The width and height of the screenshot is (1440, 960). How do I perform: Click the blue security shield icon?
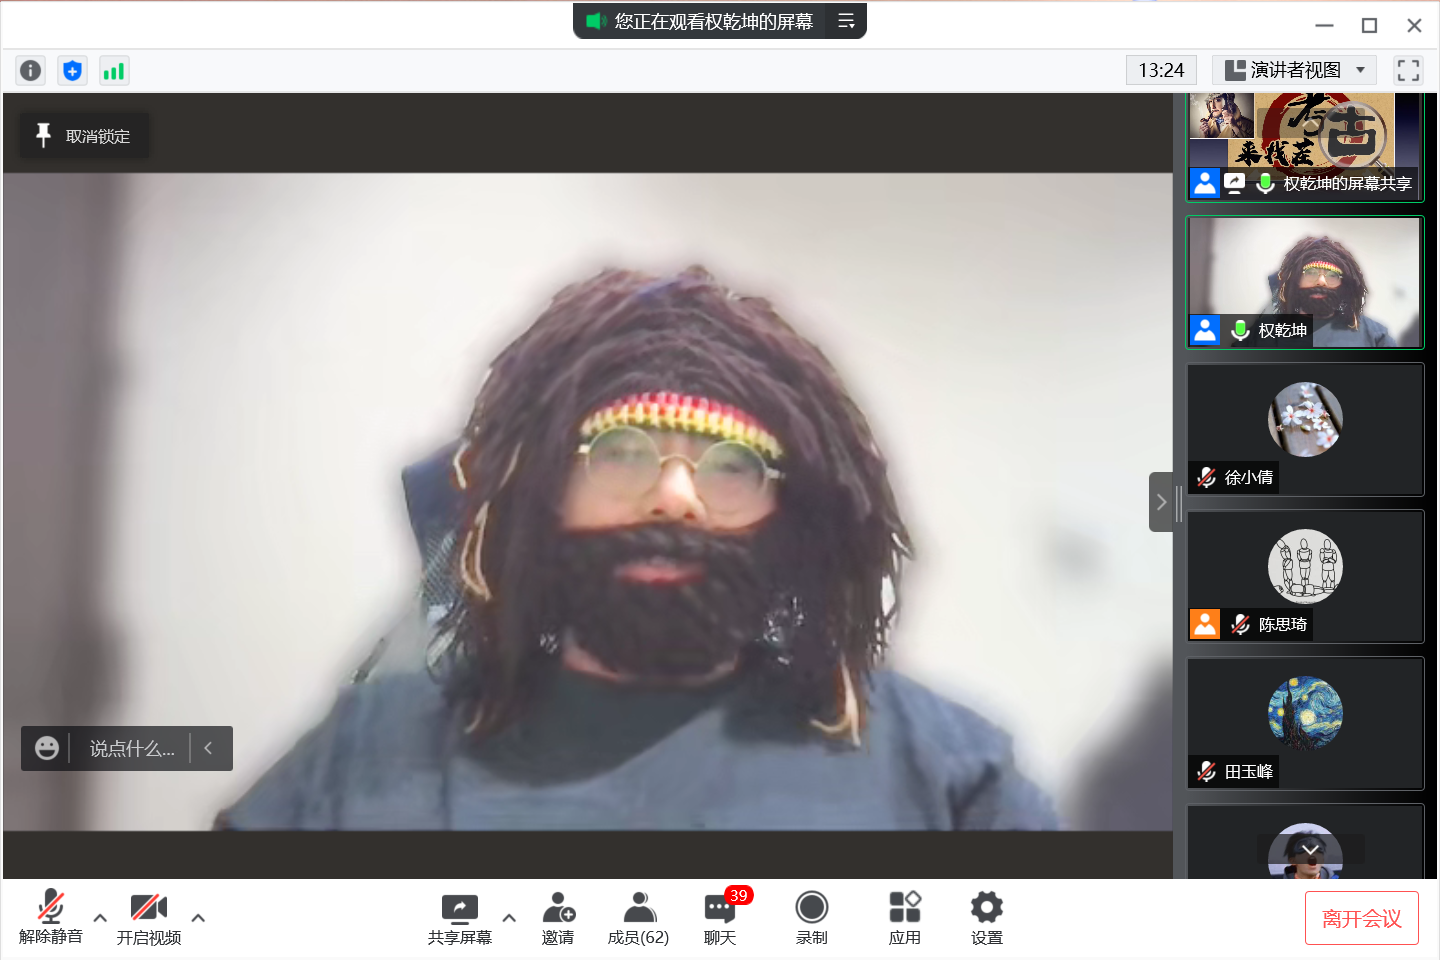(72, 70)
